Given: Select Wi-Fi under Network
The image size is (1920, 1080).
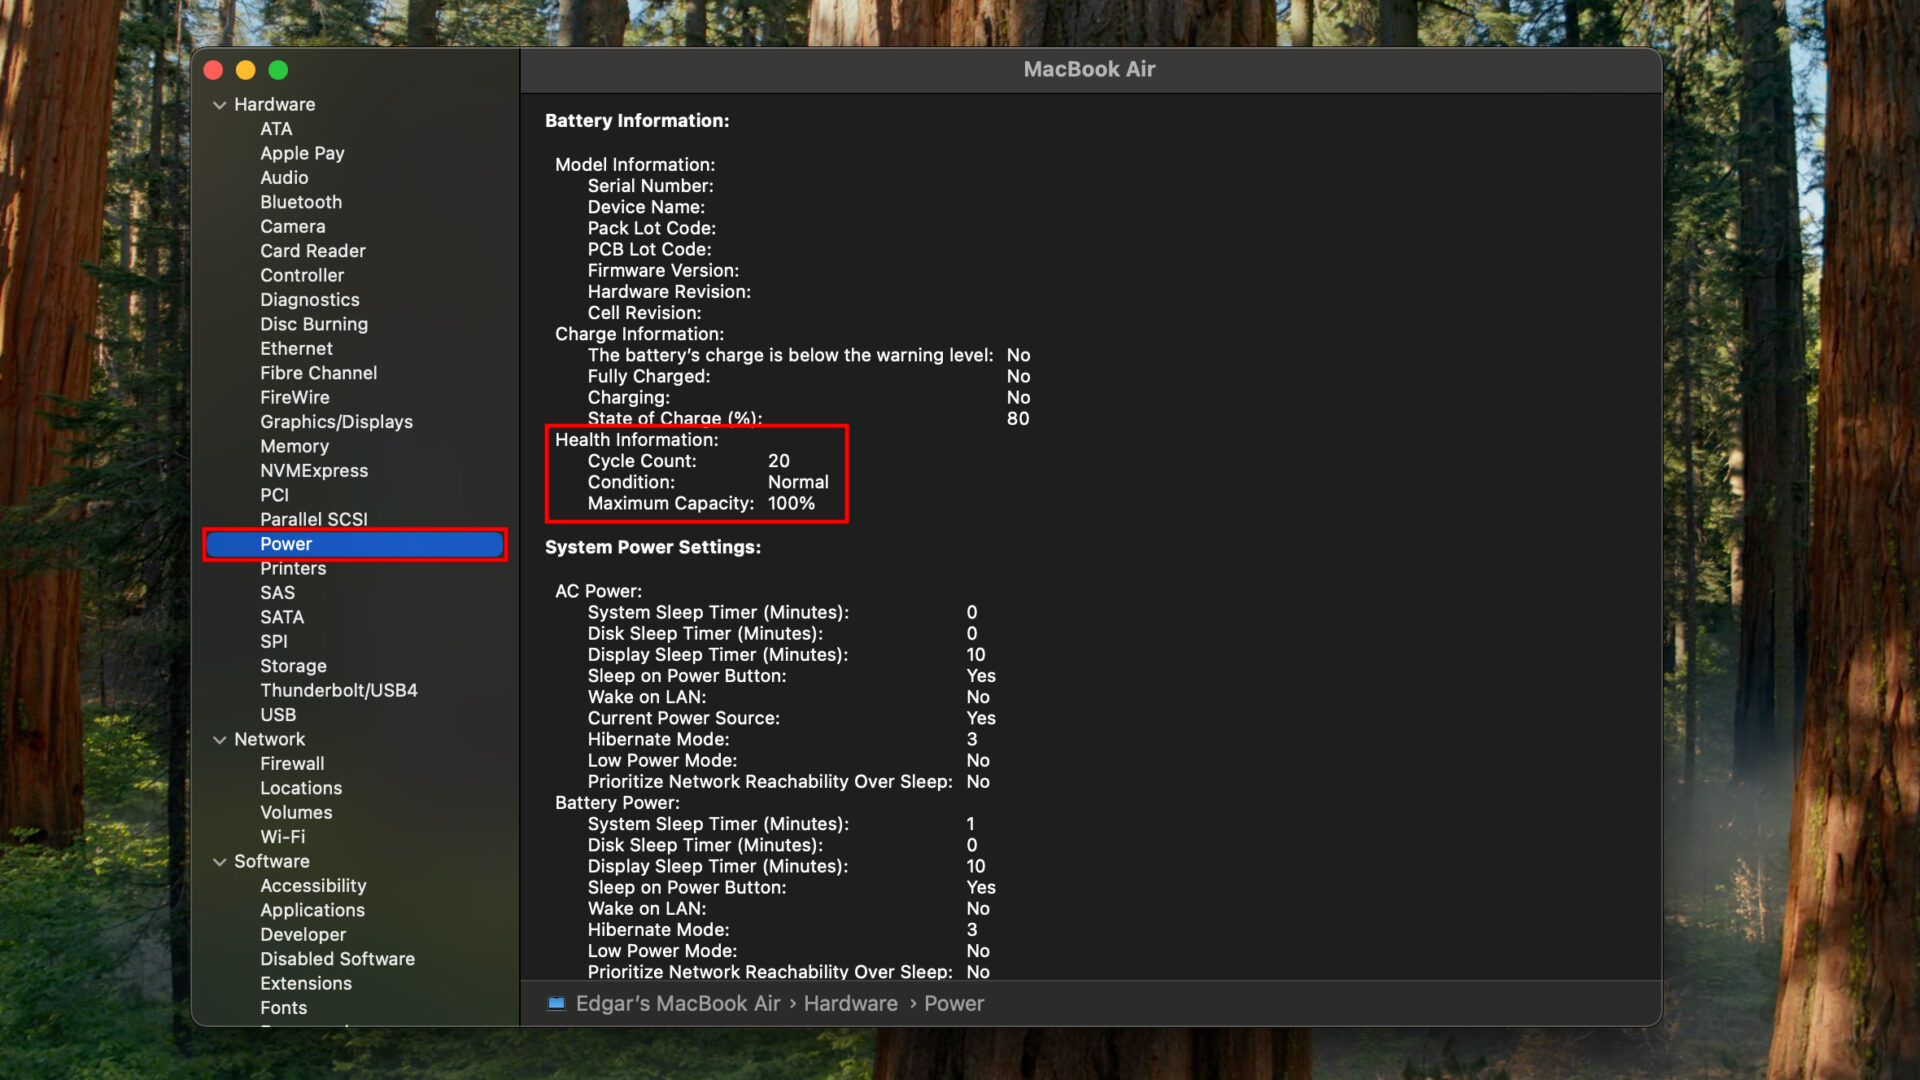Looking at the screenshot, I should click(282, 837).
